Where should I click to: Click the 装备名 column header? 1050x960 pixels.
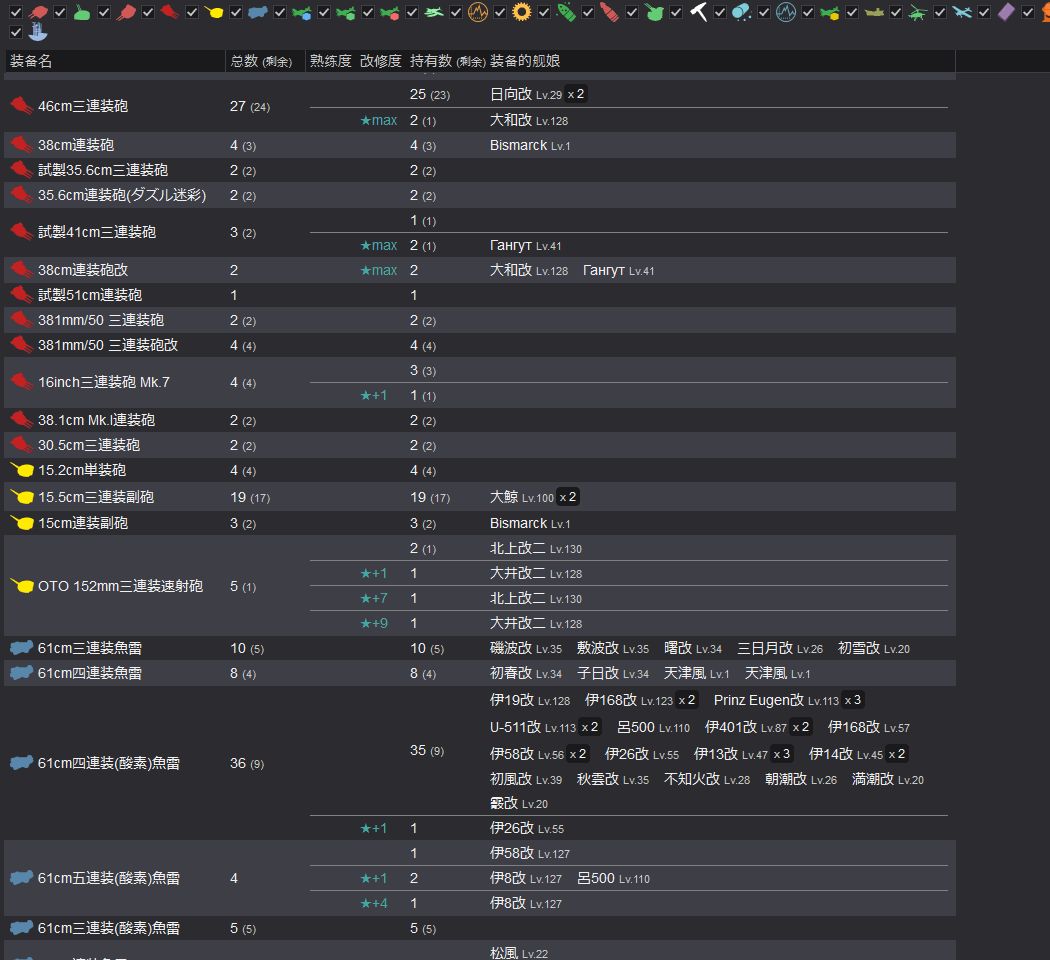(x=31, y=61)
